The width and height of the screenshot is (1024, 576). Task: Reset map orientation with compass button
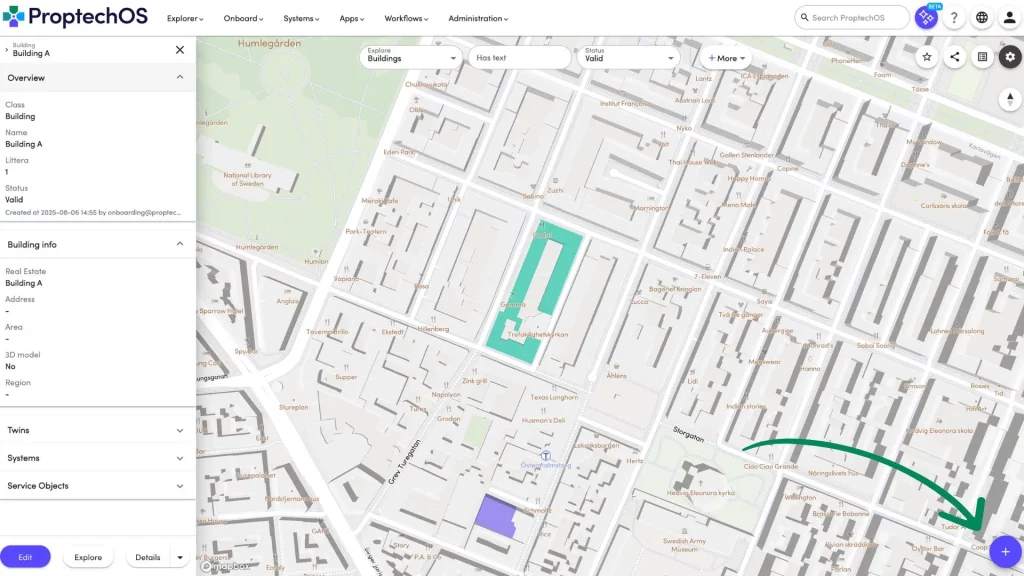coord(1010,98)
